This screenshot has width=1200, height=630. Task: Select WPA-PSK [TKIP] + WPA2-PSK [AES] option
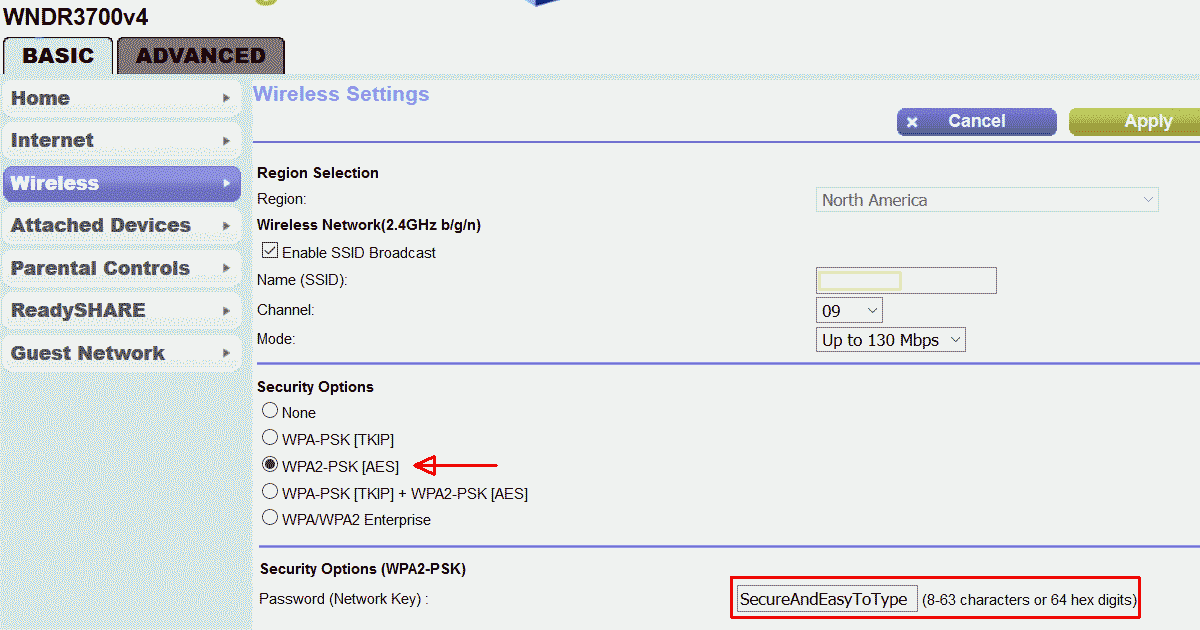click(270, 492)
